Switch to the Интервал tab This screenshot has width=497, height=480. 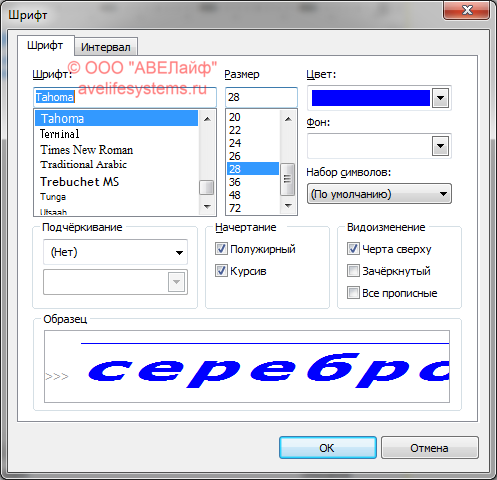click(106, 47)
